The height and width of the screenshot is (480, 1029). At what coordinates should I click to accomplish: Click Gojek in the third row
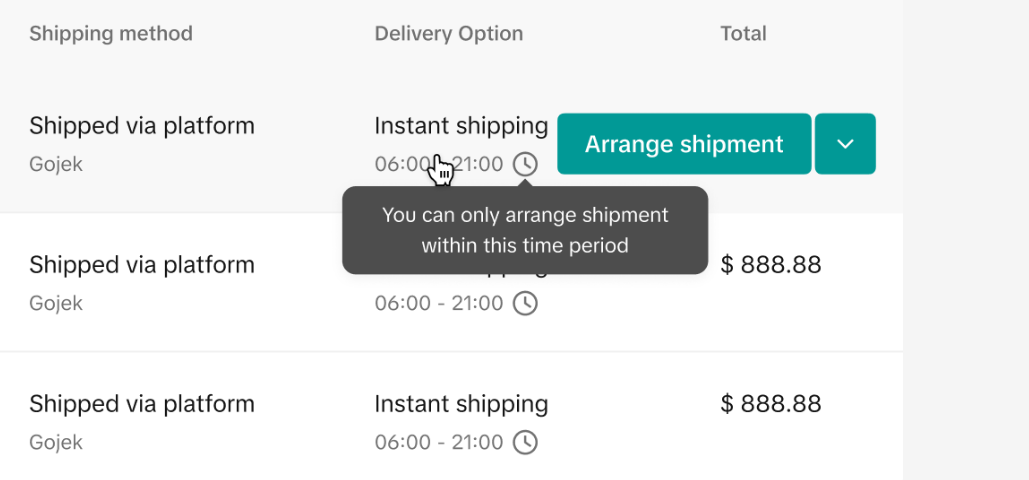(x=56, y=442)
